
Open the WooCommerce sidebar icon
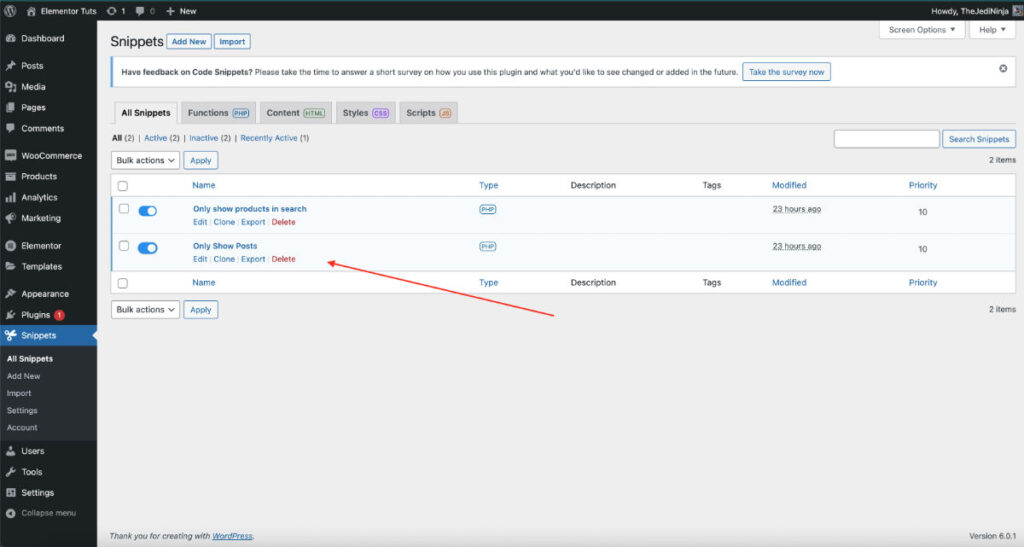10,156
